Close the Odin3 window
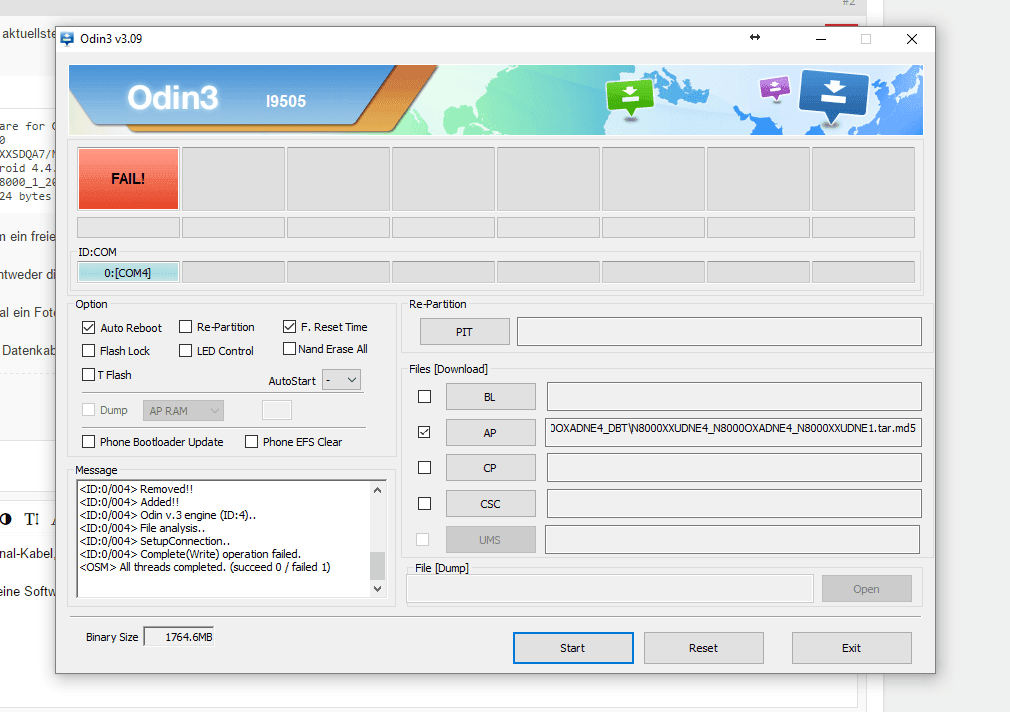The height and width of the screenshot is (712, 1010). [x=911, y=39]
